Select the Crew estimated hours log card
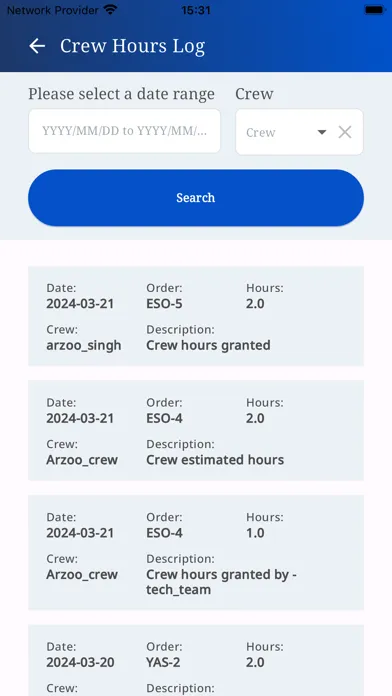 pos(196,430)
